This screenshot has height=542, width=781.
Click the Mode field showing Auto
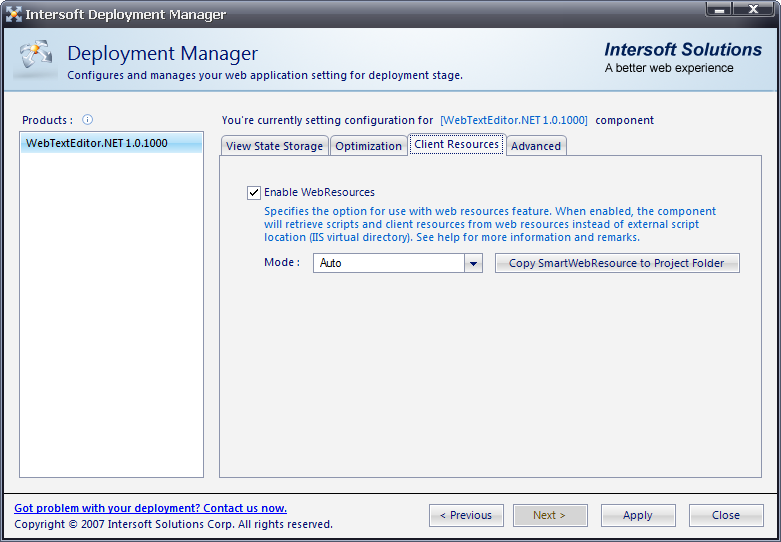tap(388, 263)
